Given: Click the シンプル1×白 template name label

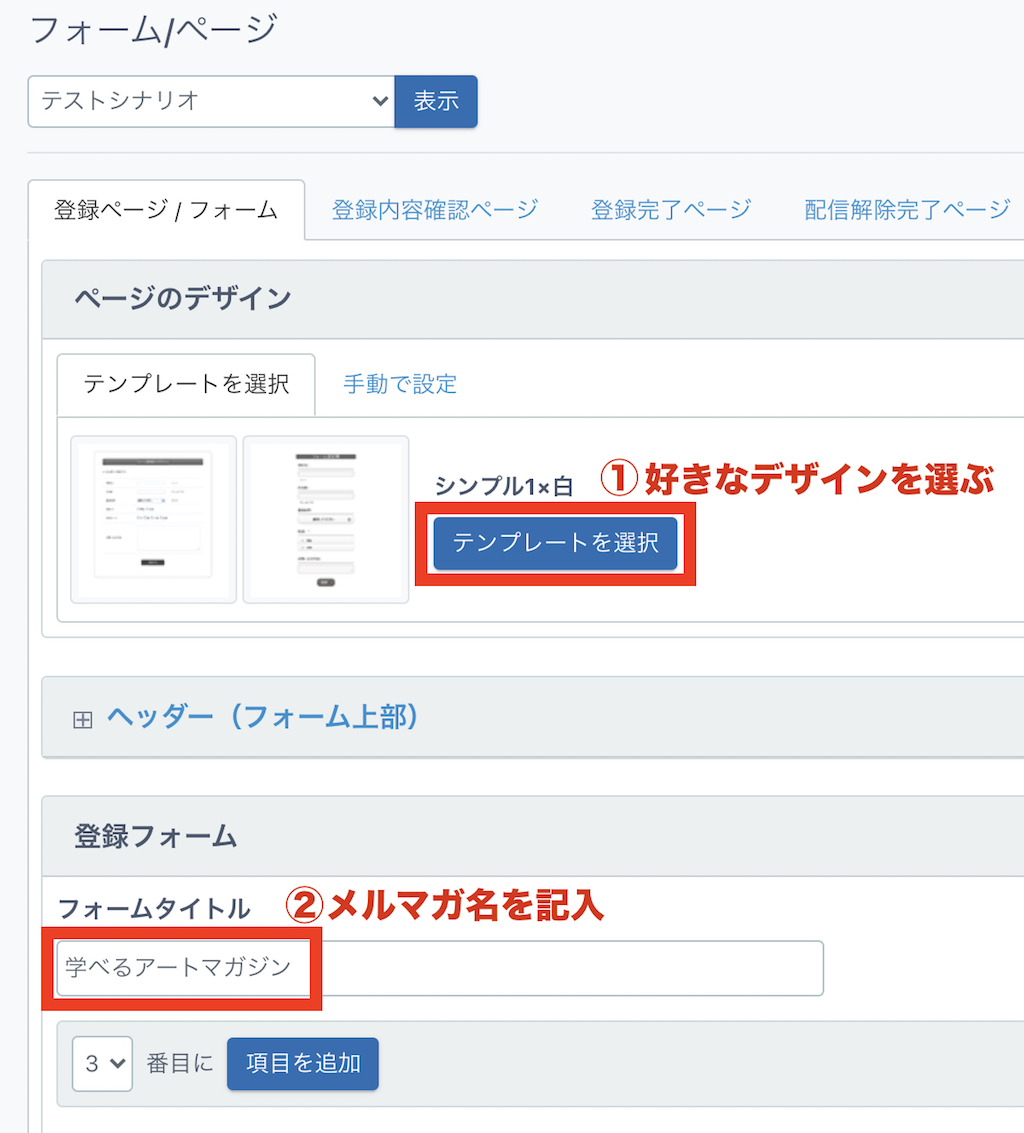Looking at the screenshot, I should 503,486.
